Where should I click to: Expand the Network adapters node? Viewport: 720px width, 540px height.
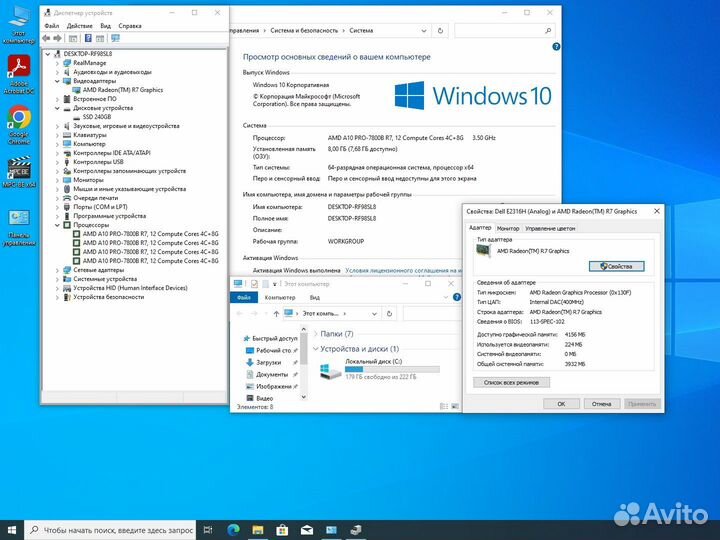point(57,270)
